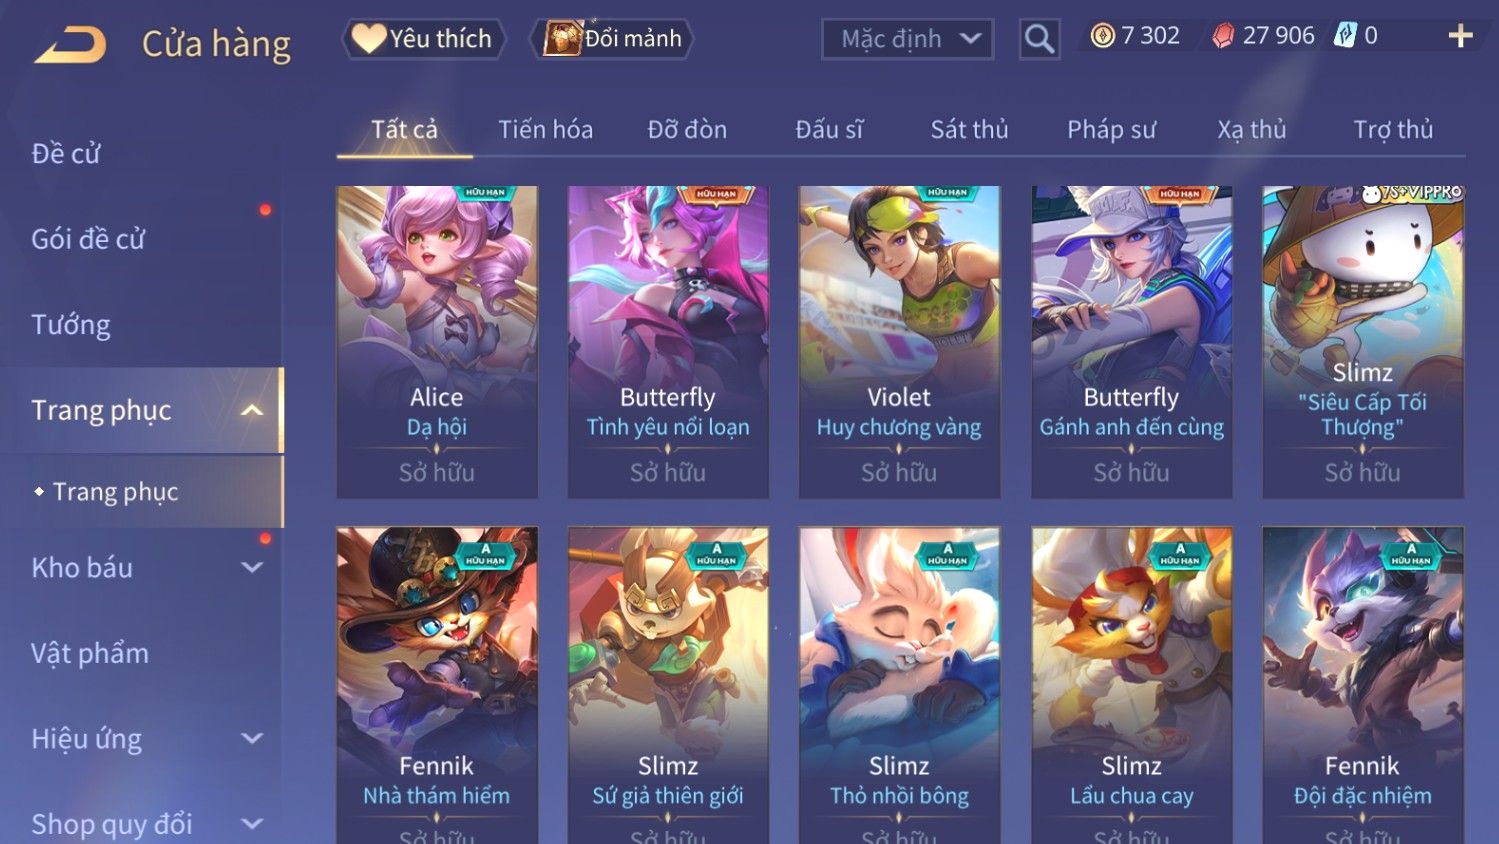The image size is (1499, 844).
Task: Open Tướng in the sidebar
Action: point(71,325)
